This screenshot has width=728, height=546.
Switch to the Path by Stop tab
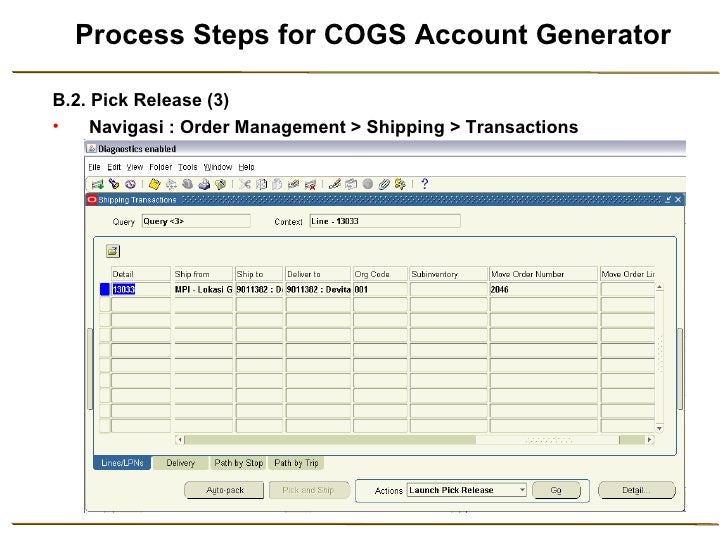point(239,463)
